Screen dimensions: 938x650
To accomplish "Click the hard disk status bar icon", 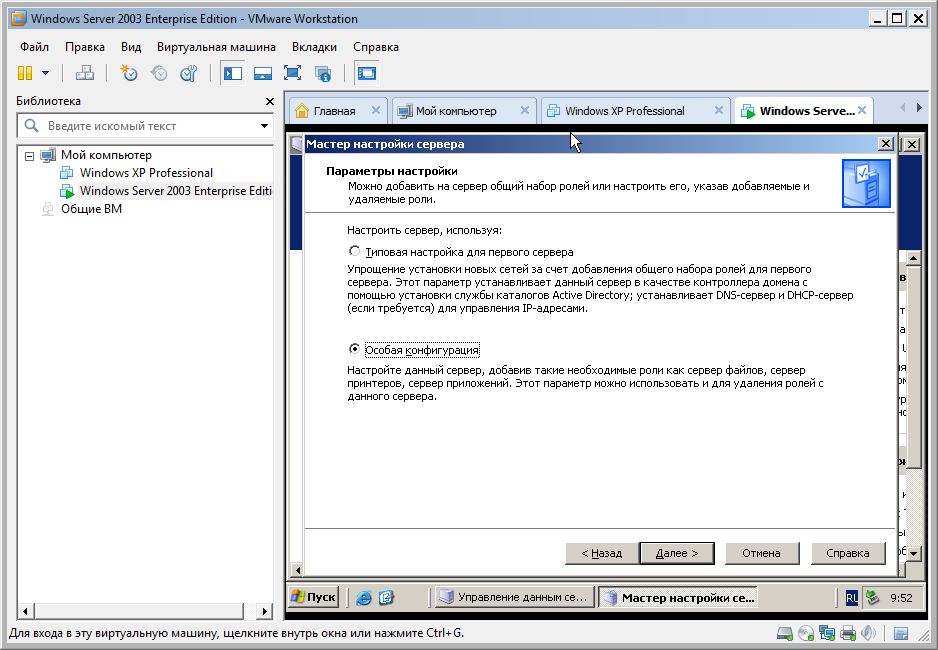I will click(x=784, y=633).
